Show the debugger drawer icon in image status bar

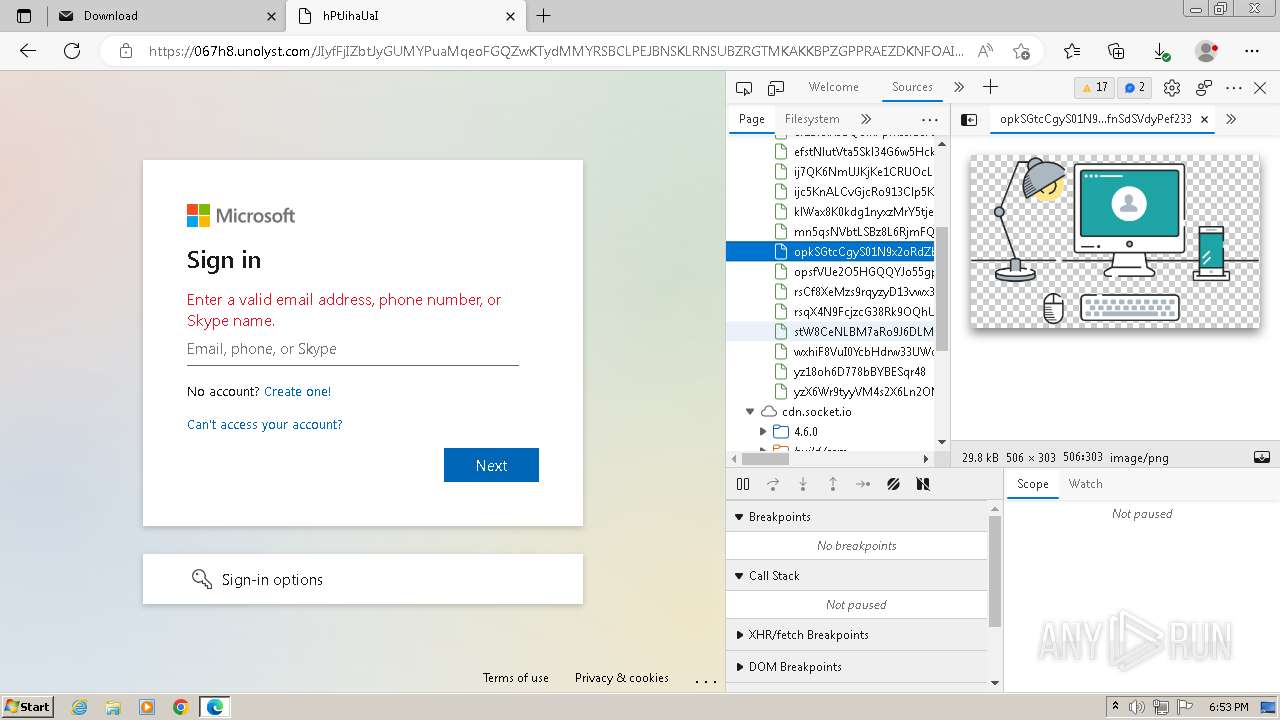tap(1262, 457)
